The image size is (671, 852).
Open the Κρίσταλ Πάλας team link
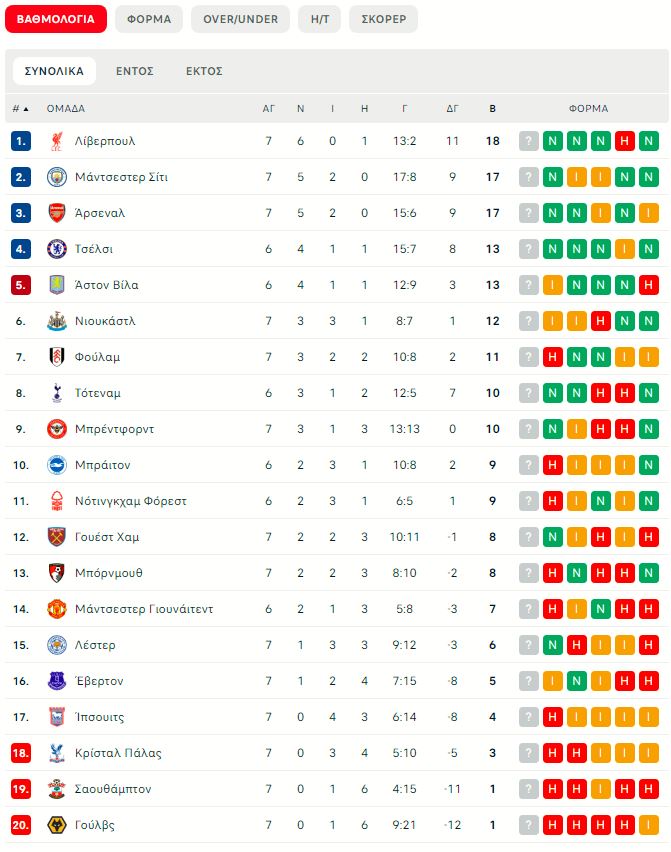coord(118,753)
